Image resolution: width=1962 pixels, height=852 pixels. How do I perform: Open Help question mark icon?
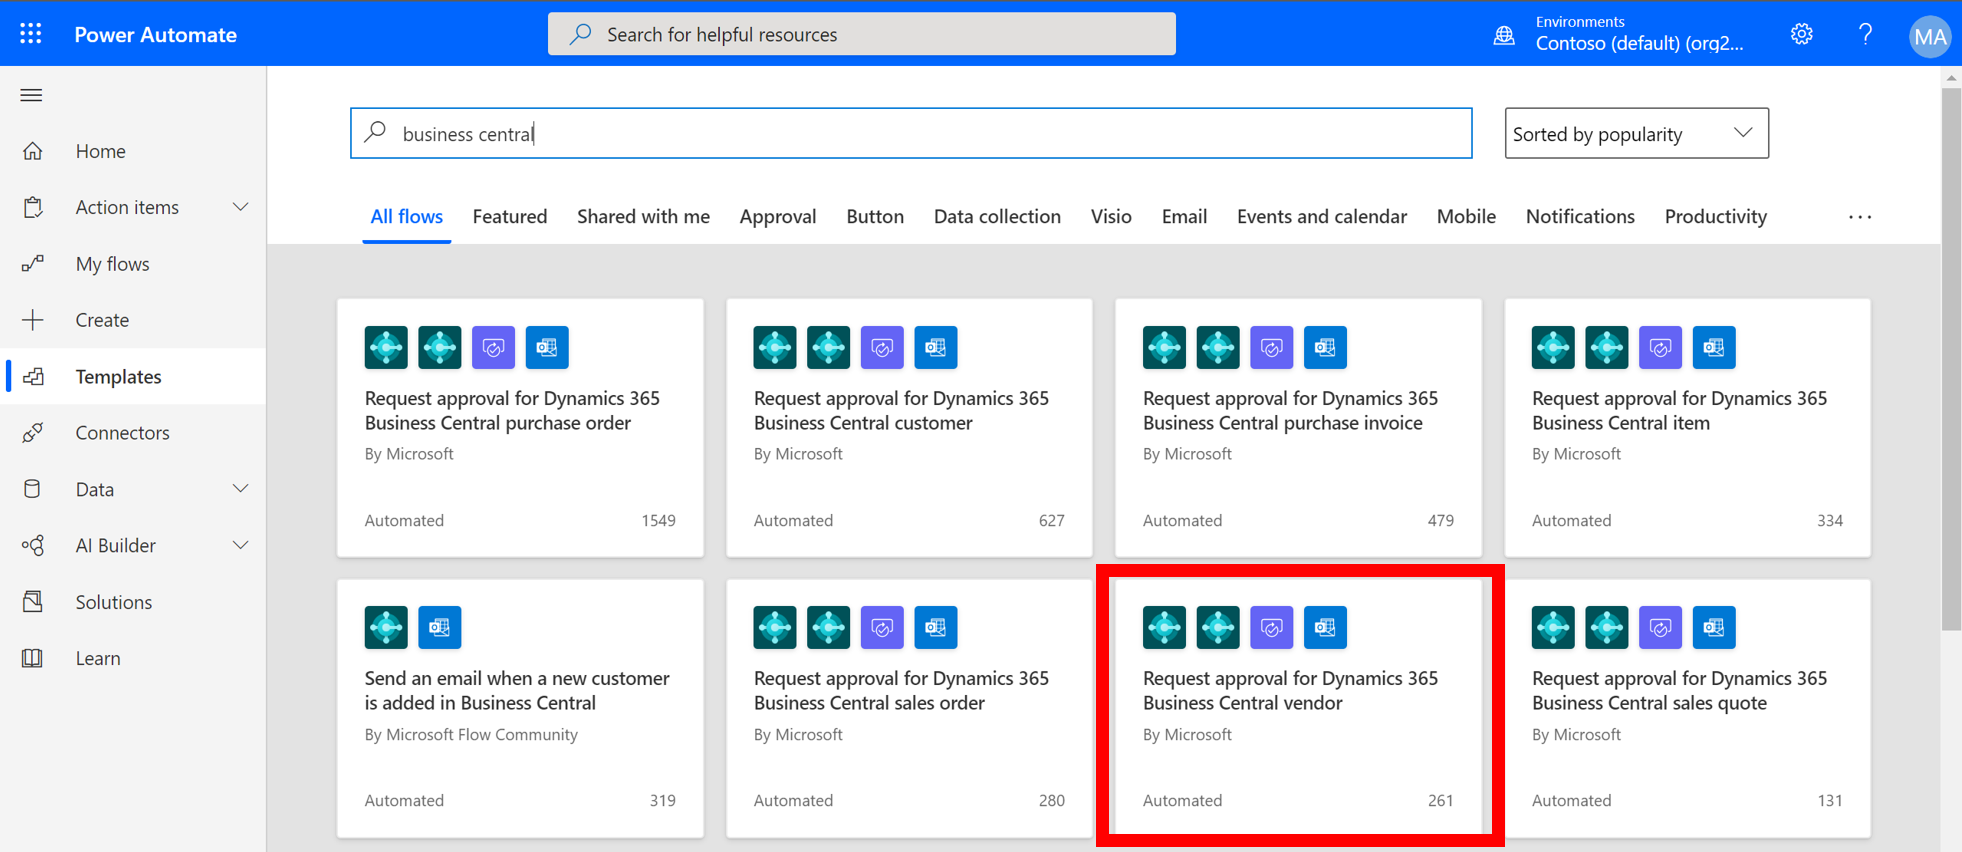point(1866,35)
